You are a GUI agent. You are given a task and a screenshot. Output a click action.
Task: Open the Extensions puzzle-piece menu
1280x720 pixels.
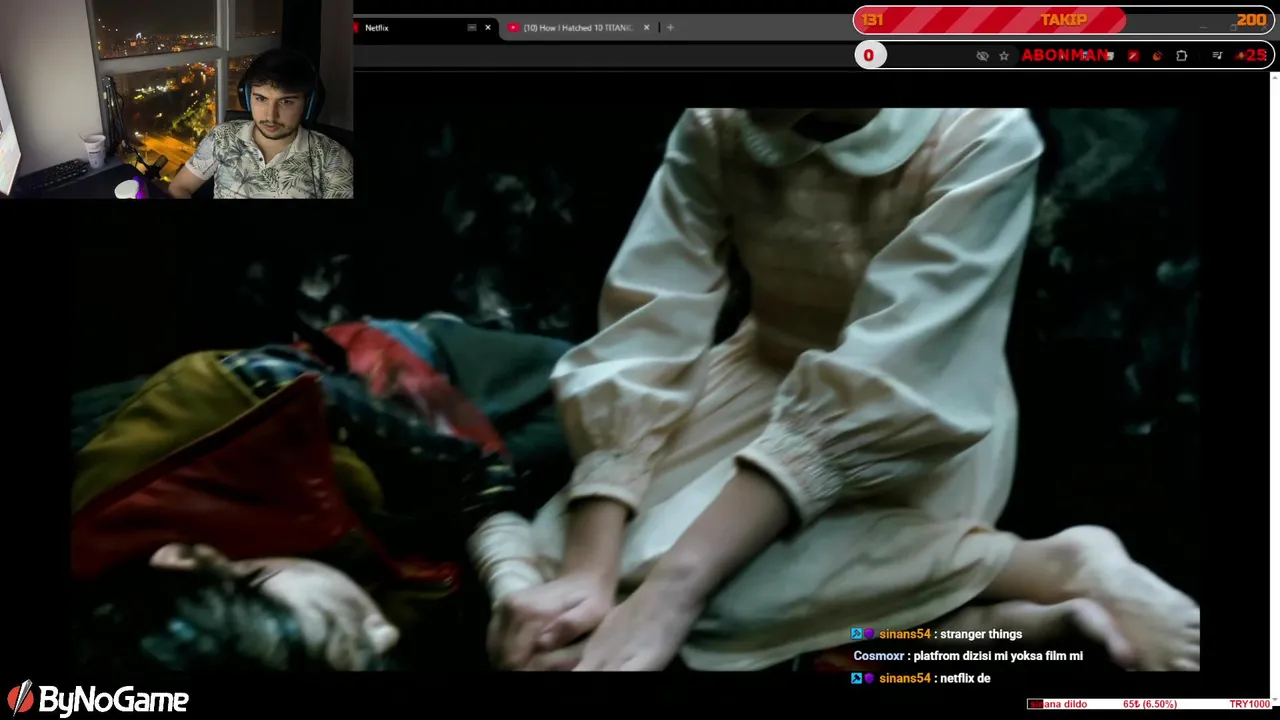point(1182,56)
